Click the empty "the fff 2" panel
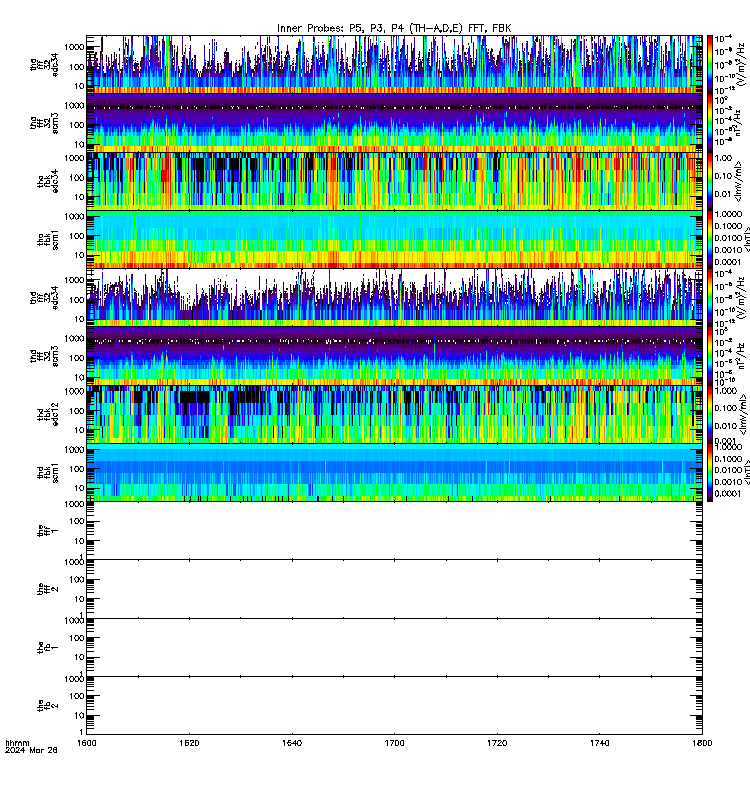This screenshot has height=800, width=750. coord(394,589)
